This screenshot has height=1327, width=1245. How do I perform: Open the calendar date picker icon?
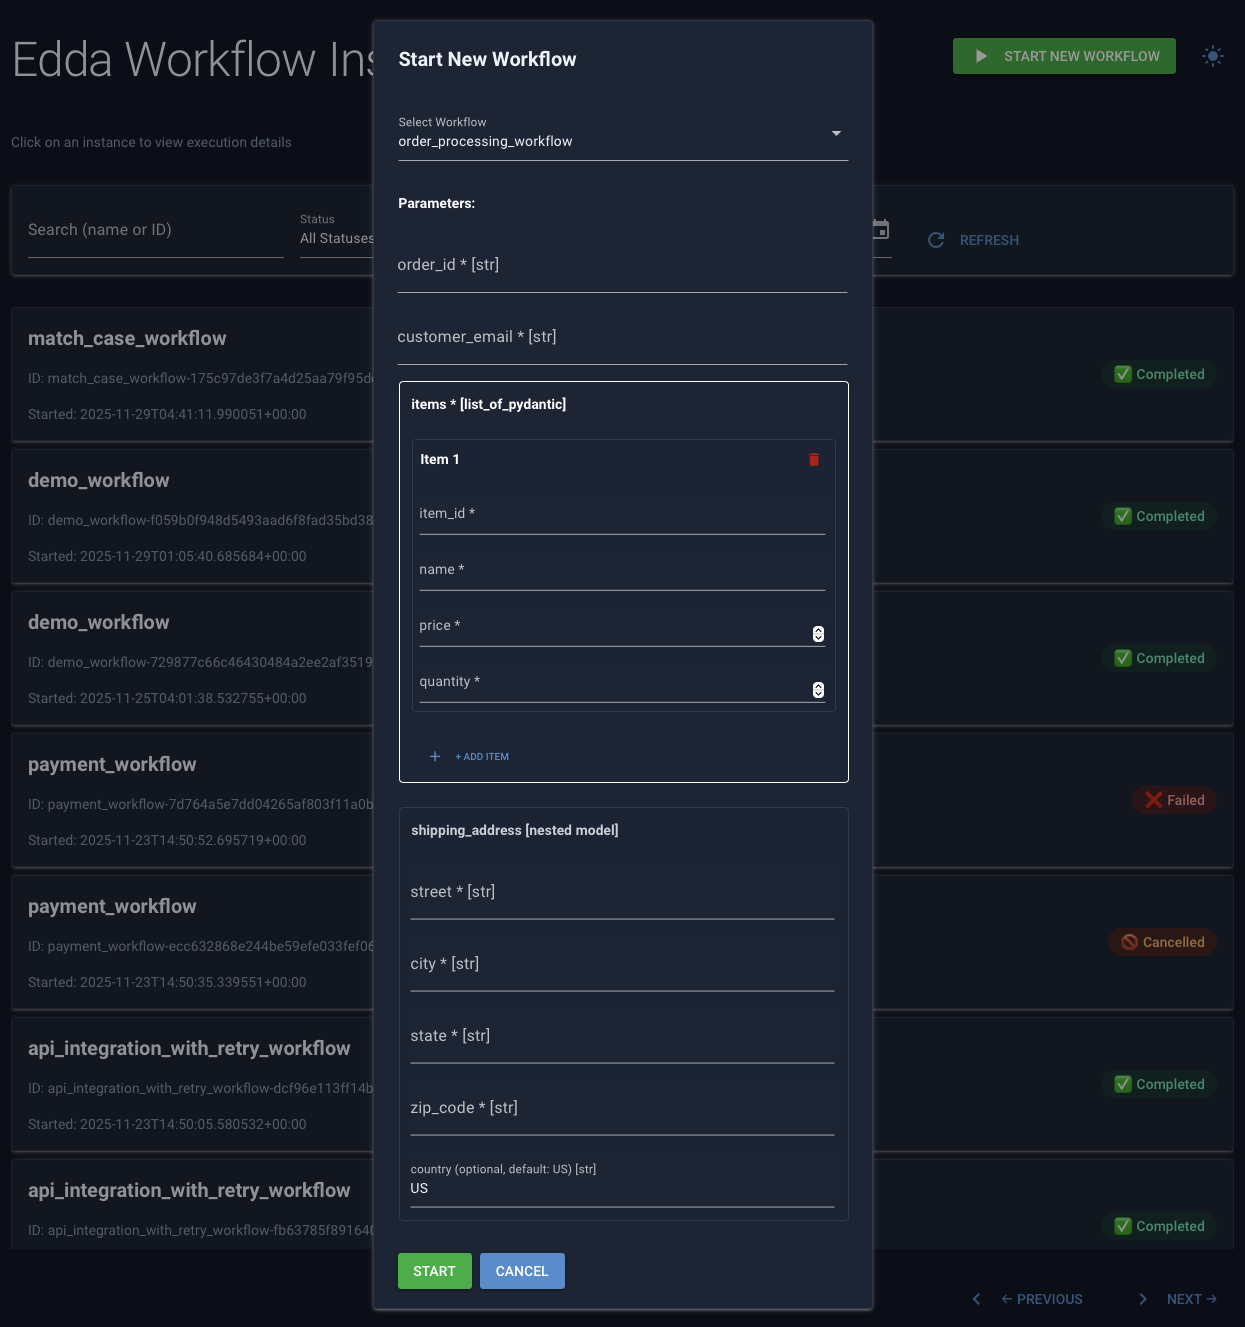[x=881, y=230]
